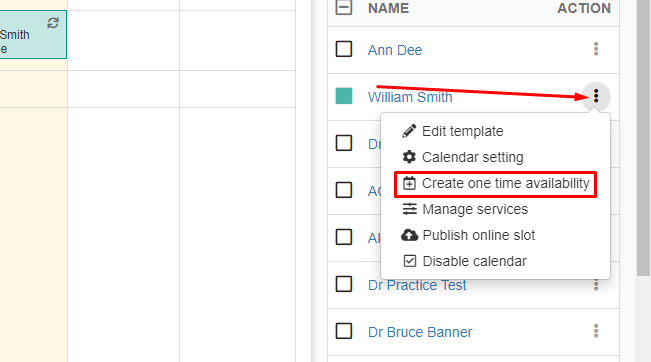
Task: Click the recurring sync icon on the Smith appointment
Action: [x=53, y=23]
